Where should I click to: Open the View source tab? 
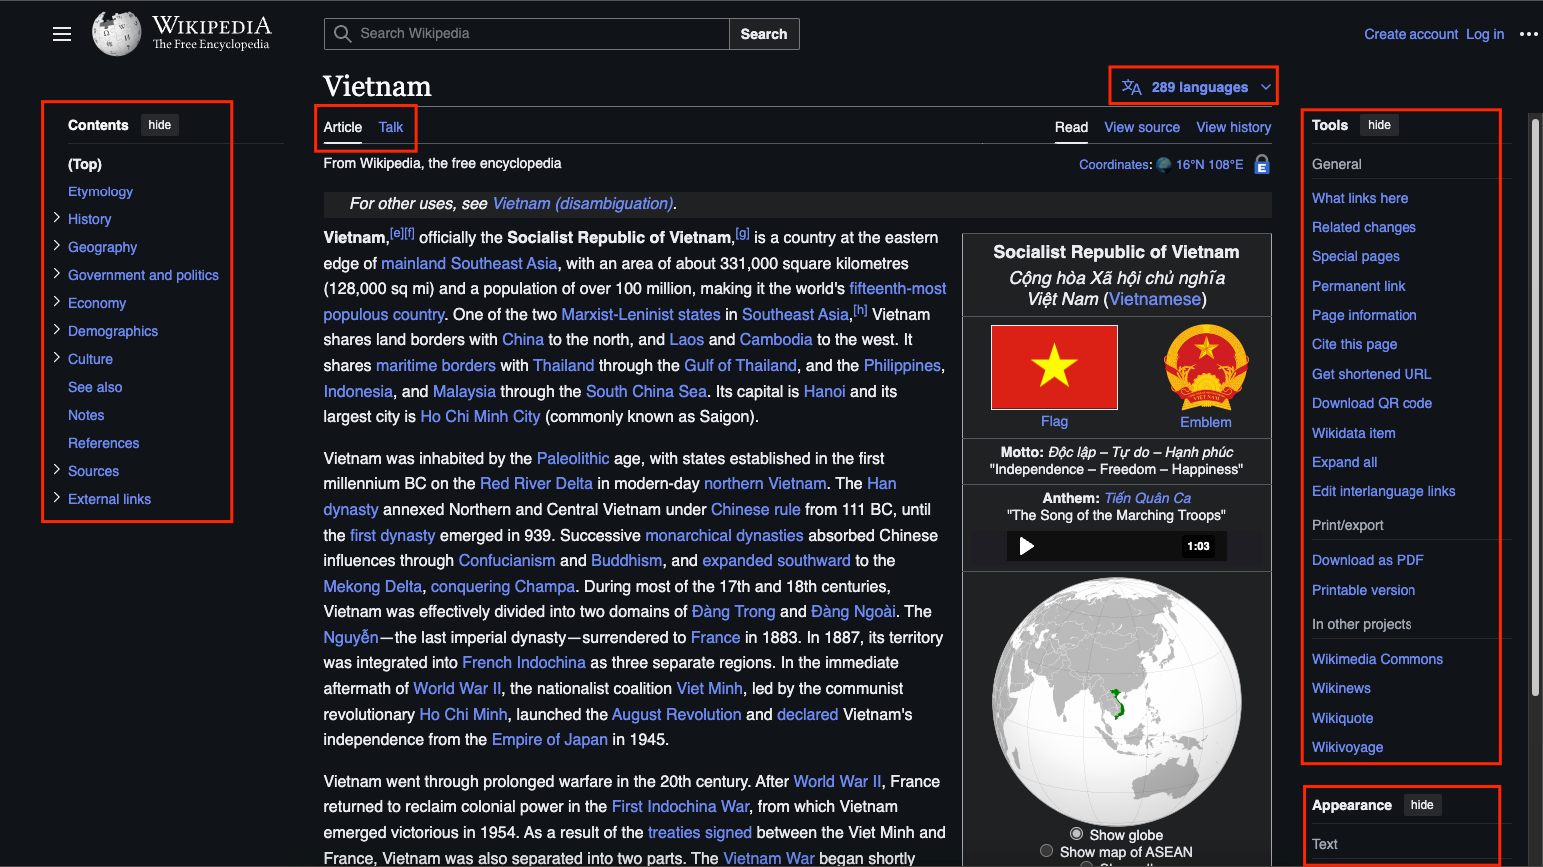pyautogui.click(x=1142, y=127)
